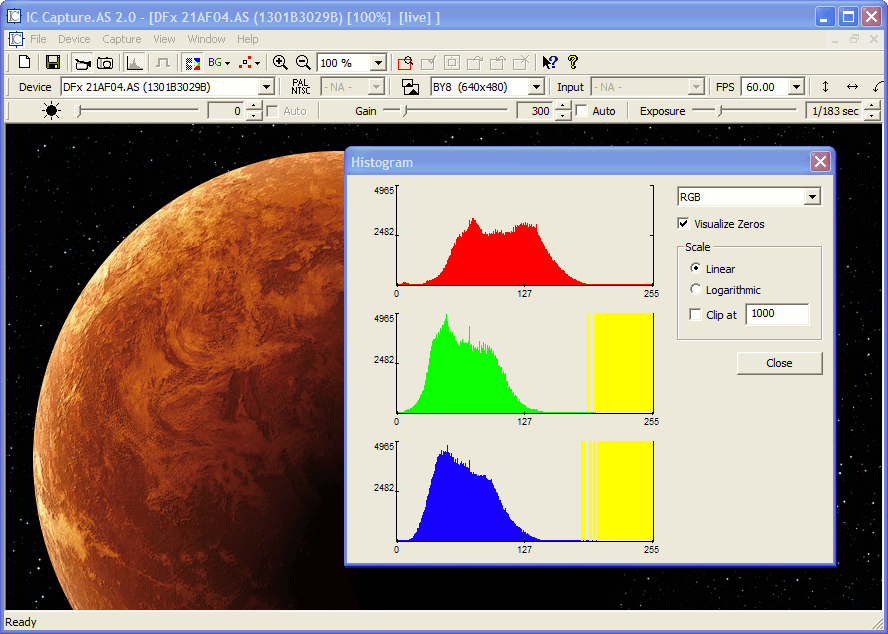Decrease Gain with the down spinner arrow
The height and width of the screenshot is (634, 888).
pyautogui.click(x=562, y=116)
